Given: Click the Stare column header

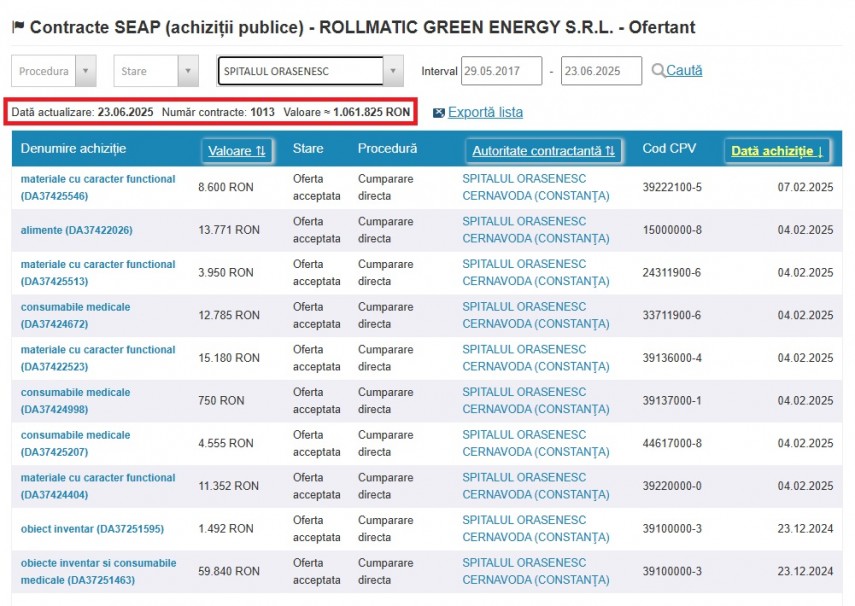Looking at the screenshot, I should [308, 148].
